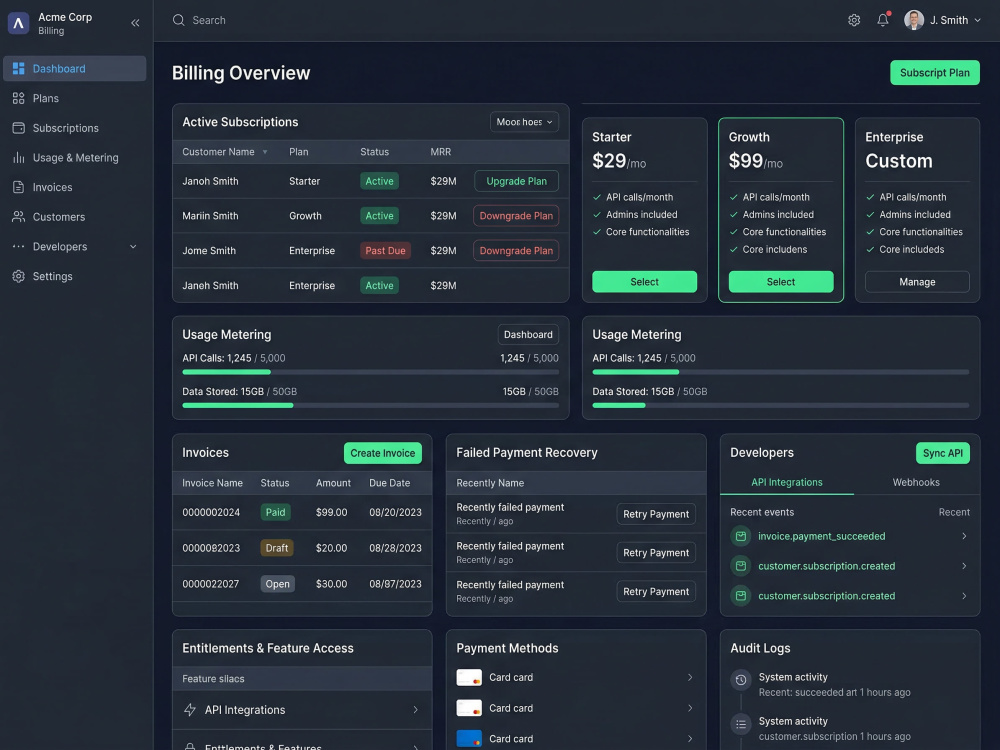Screen dimensions: 1000x750
Task: Click invoice.payment_succeeded event icon
Action: [x=740, y=536]
